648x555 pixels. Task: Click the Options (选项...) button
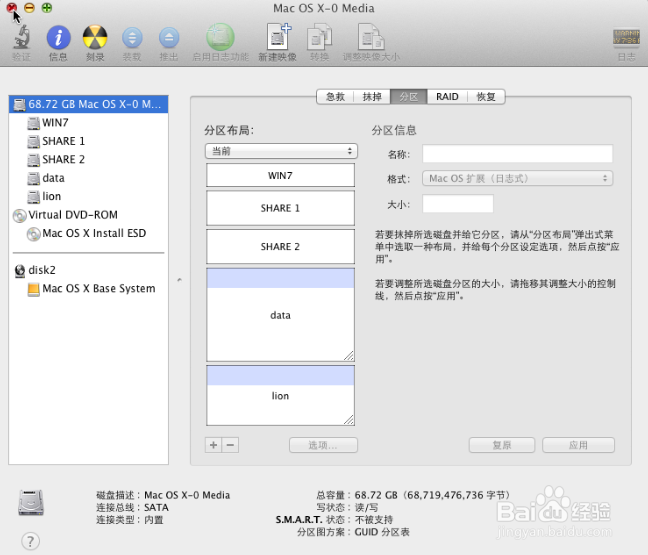coord(323,445)
